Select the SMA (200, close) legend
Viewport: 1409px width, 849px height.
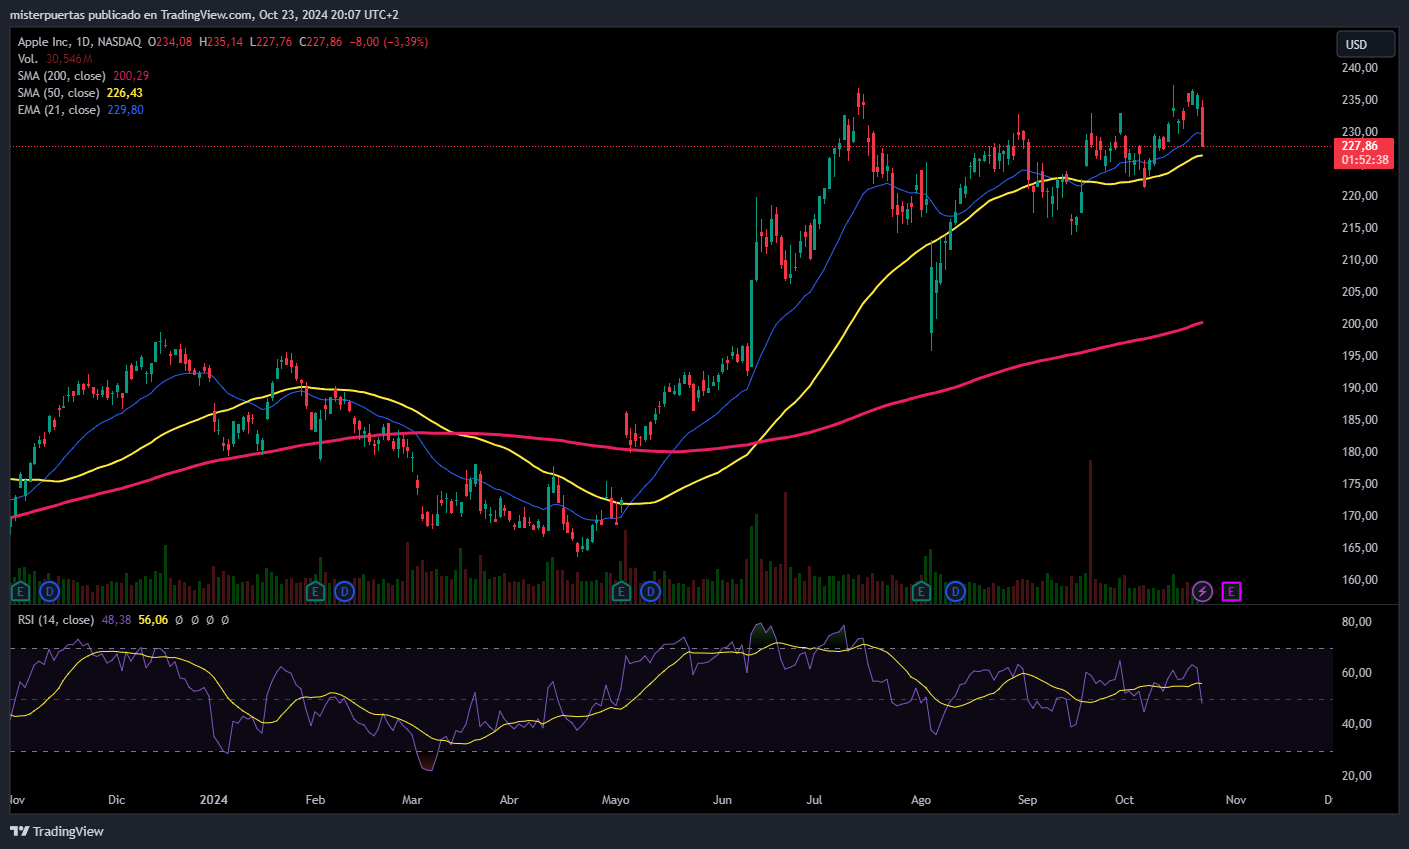[x=62, y=76]
